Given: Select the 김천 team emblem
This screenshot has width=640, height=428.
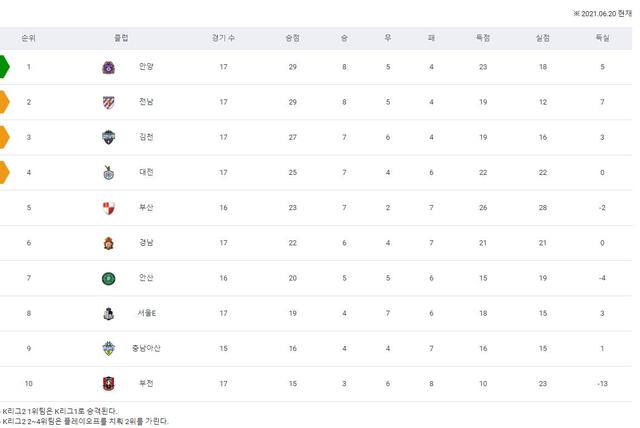Looking at the screenshot, I should coord(109,137).
